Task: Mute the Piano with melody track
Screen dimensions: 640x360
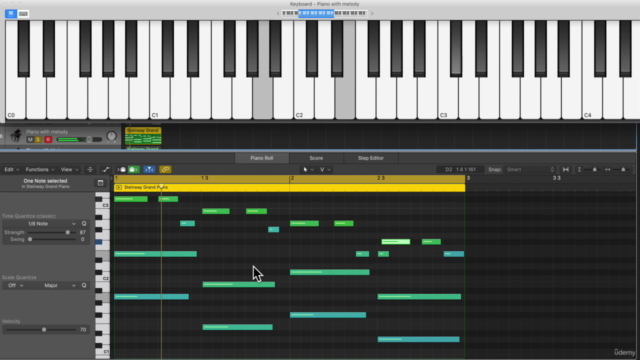Action: click(30, 140)
